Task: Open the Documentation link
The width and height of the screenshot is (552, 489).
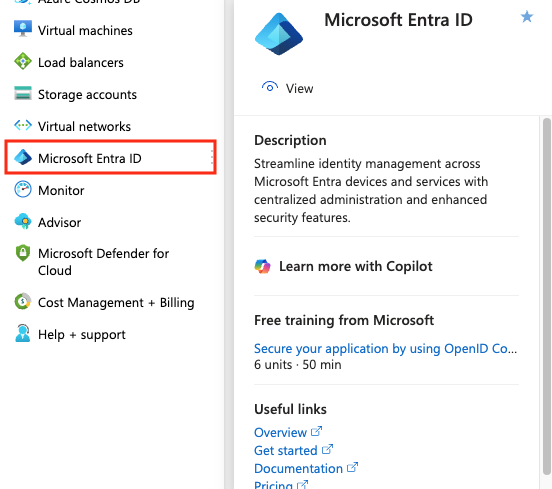Action: click(299, 468)
